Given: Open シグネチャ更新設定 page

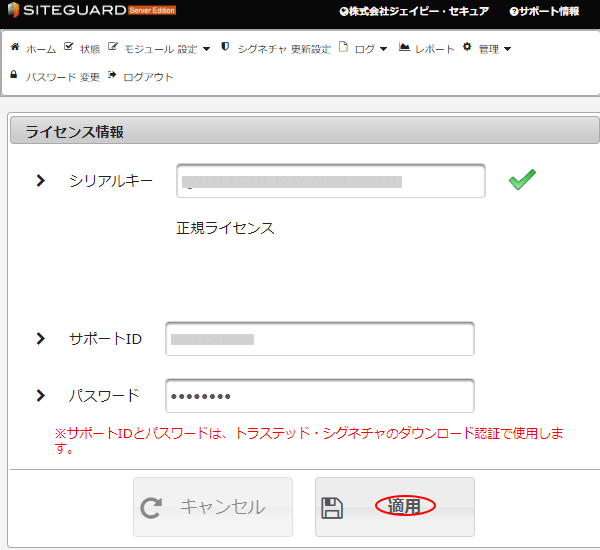Looking at the screenshot, I should 284,49.
